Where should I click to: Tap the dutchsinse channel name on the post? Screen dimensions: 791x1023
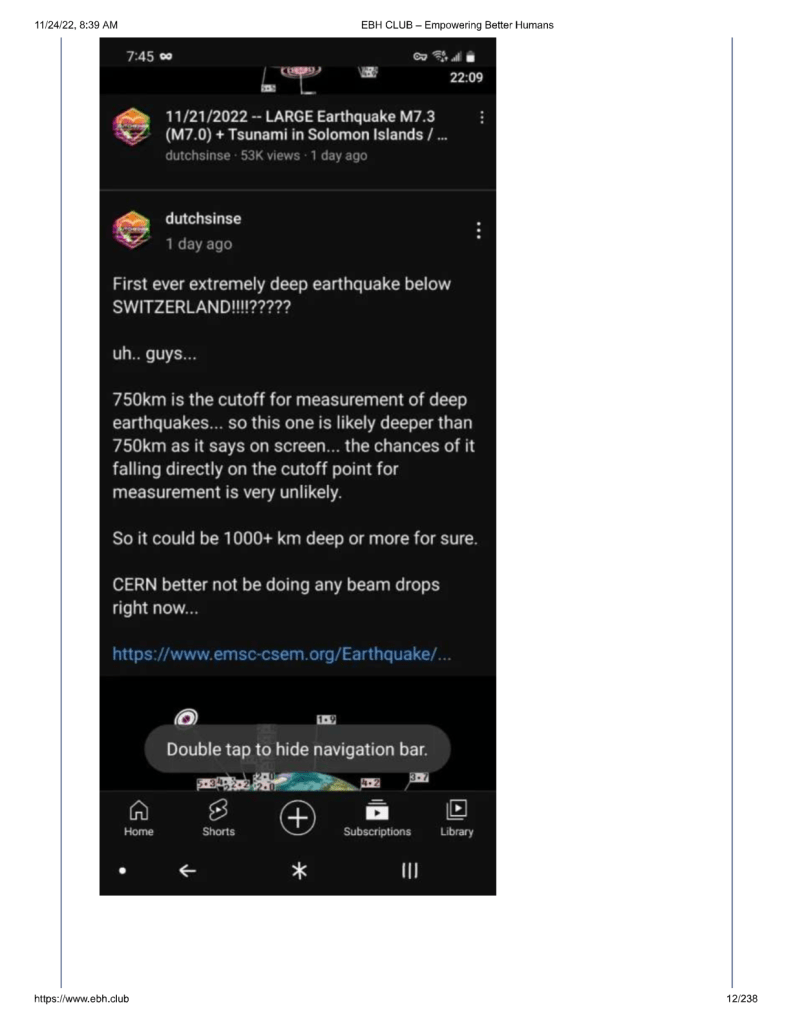pos(203,218)
